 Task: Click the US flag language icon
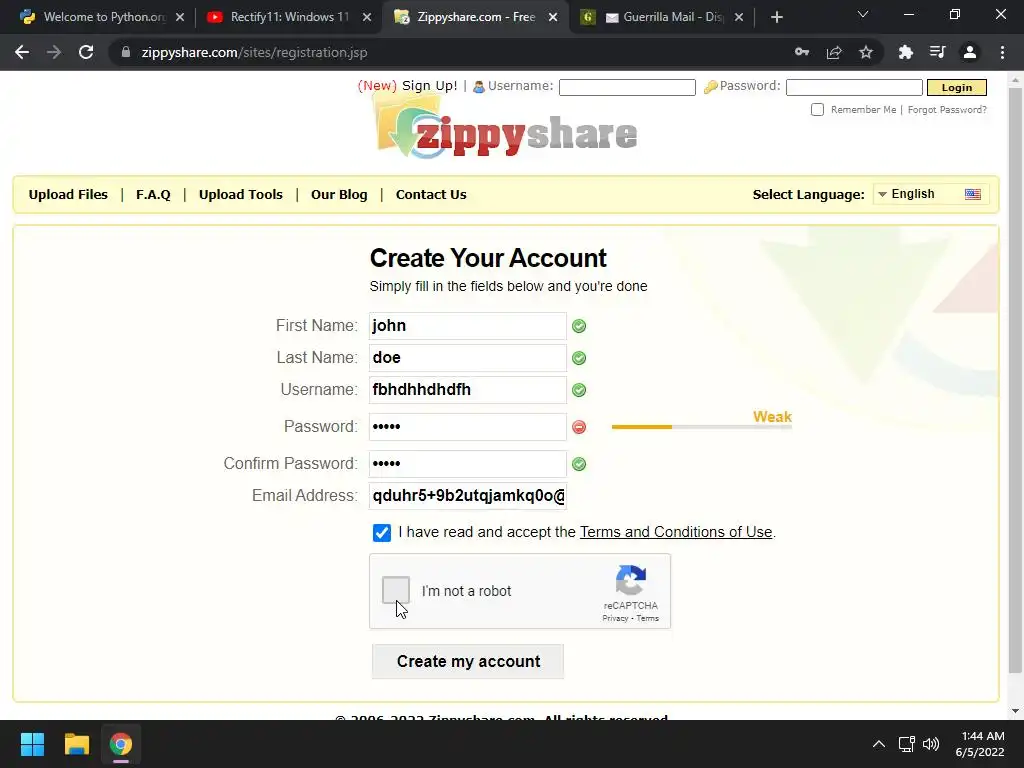click(x=973, y=194)
